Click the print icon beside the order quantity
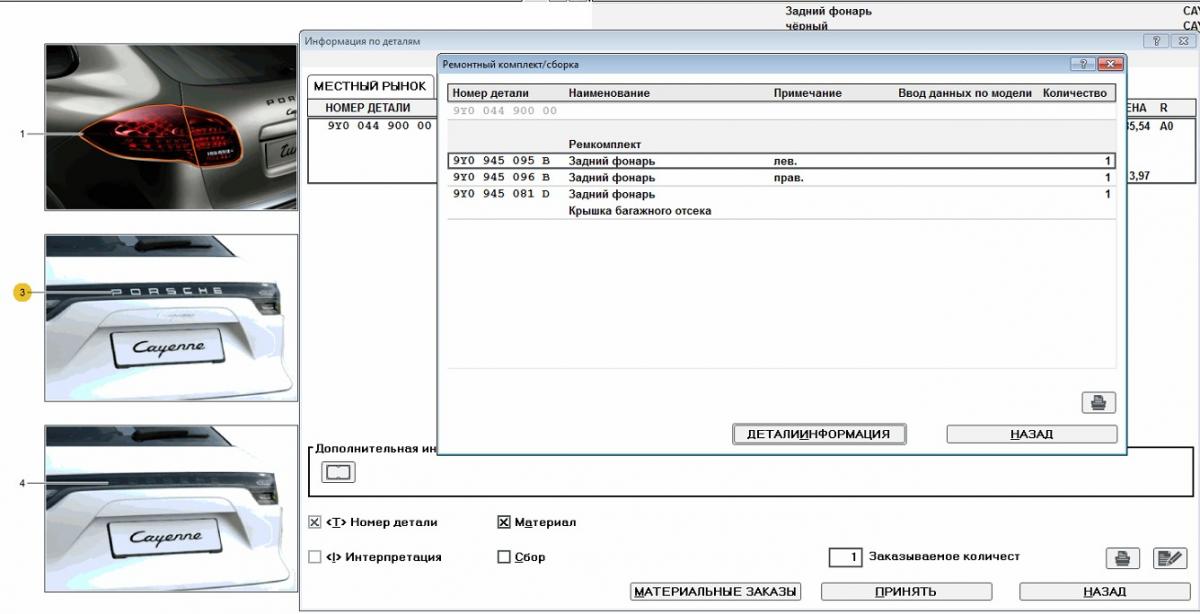 coord(1122,558)
